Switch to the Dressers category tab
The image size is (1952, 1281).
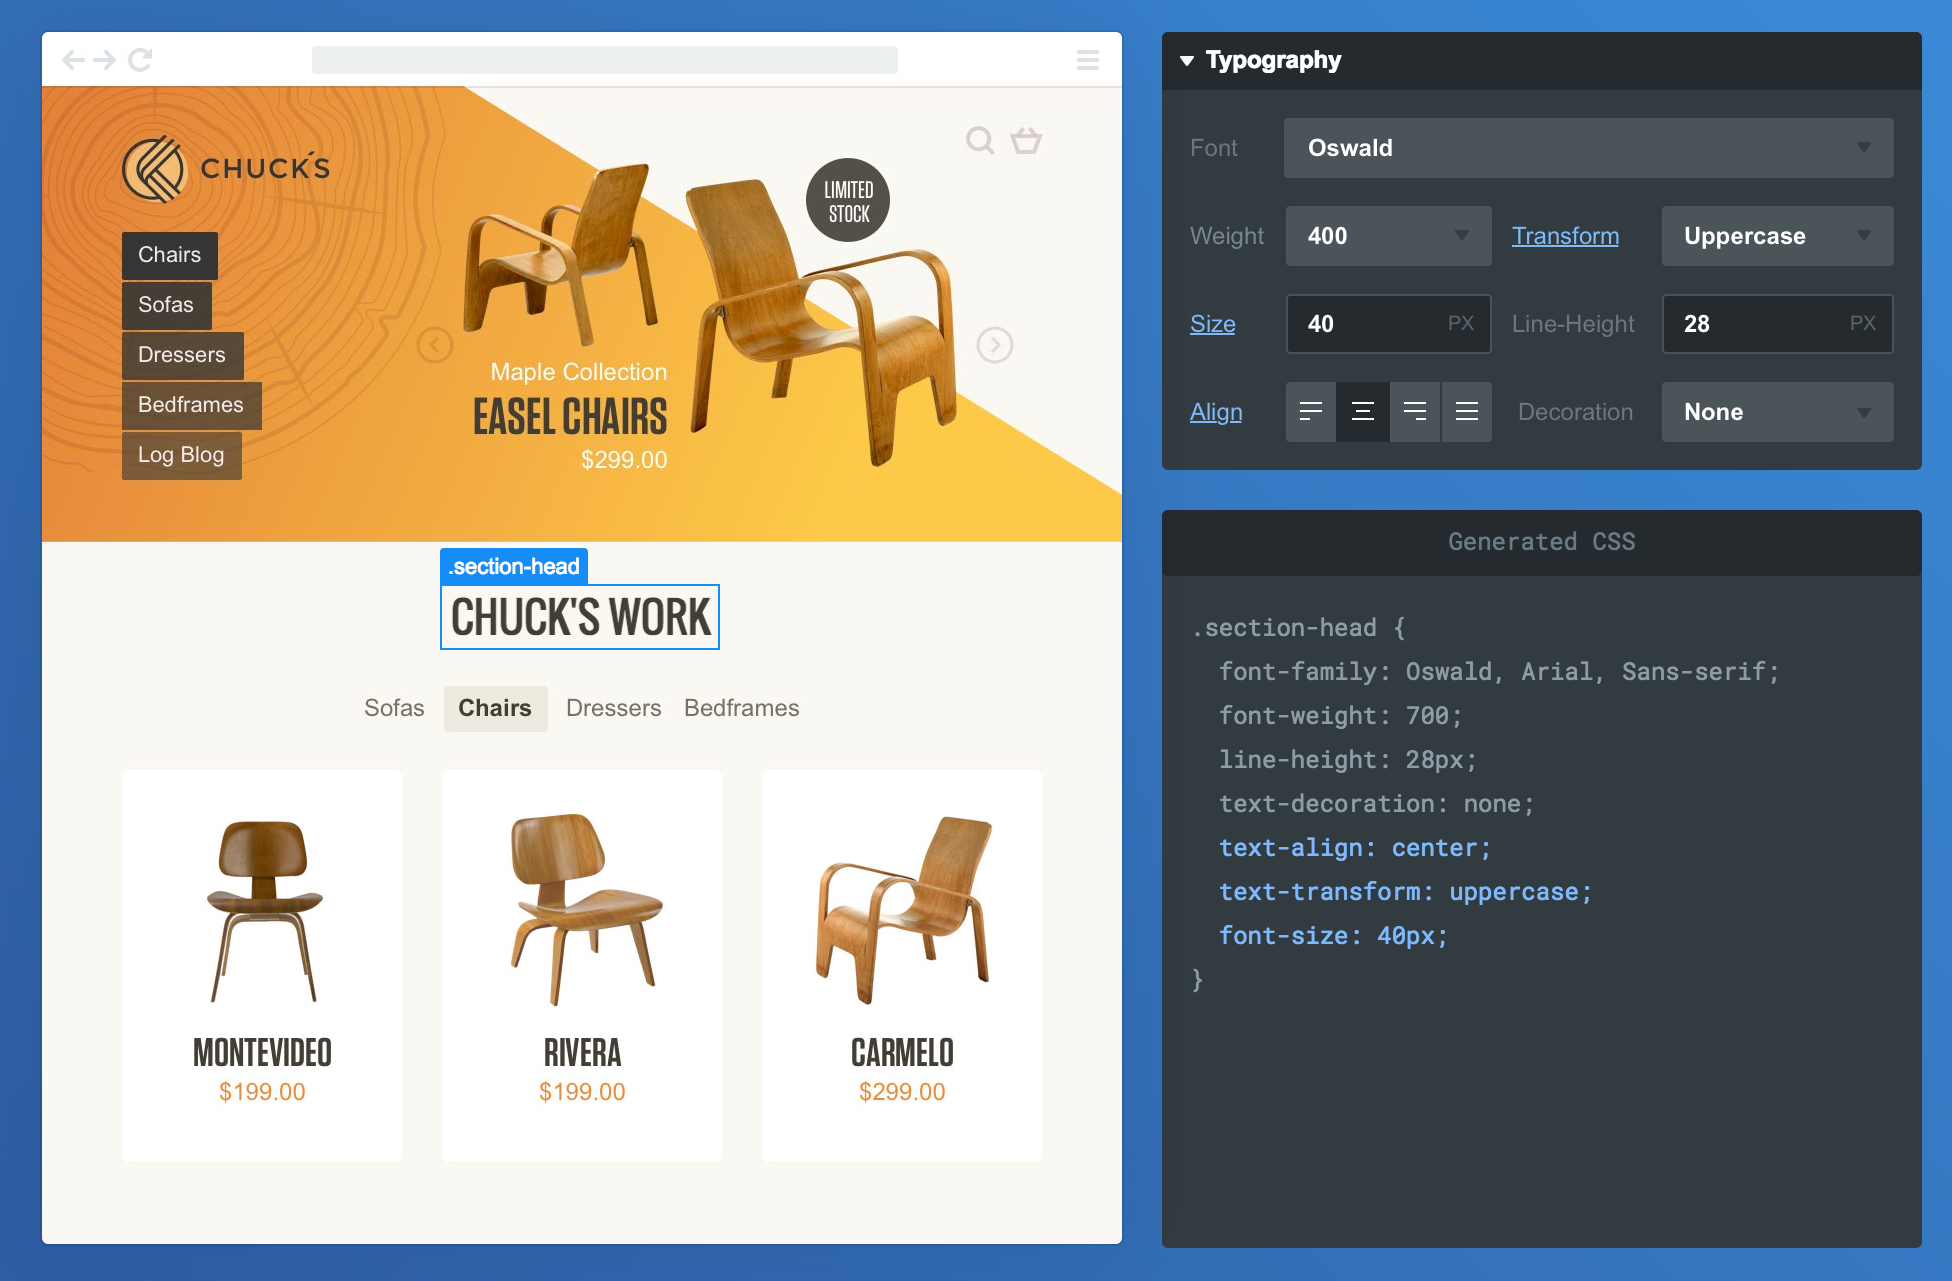pos(613,708)
